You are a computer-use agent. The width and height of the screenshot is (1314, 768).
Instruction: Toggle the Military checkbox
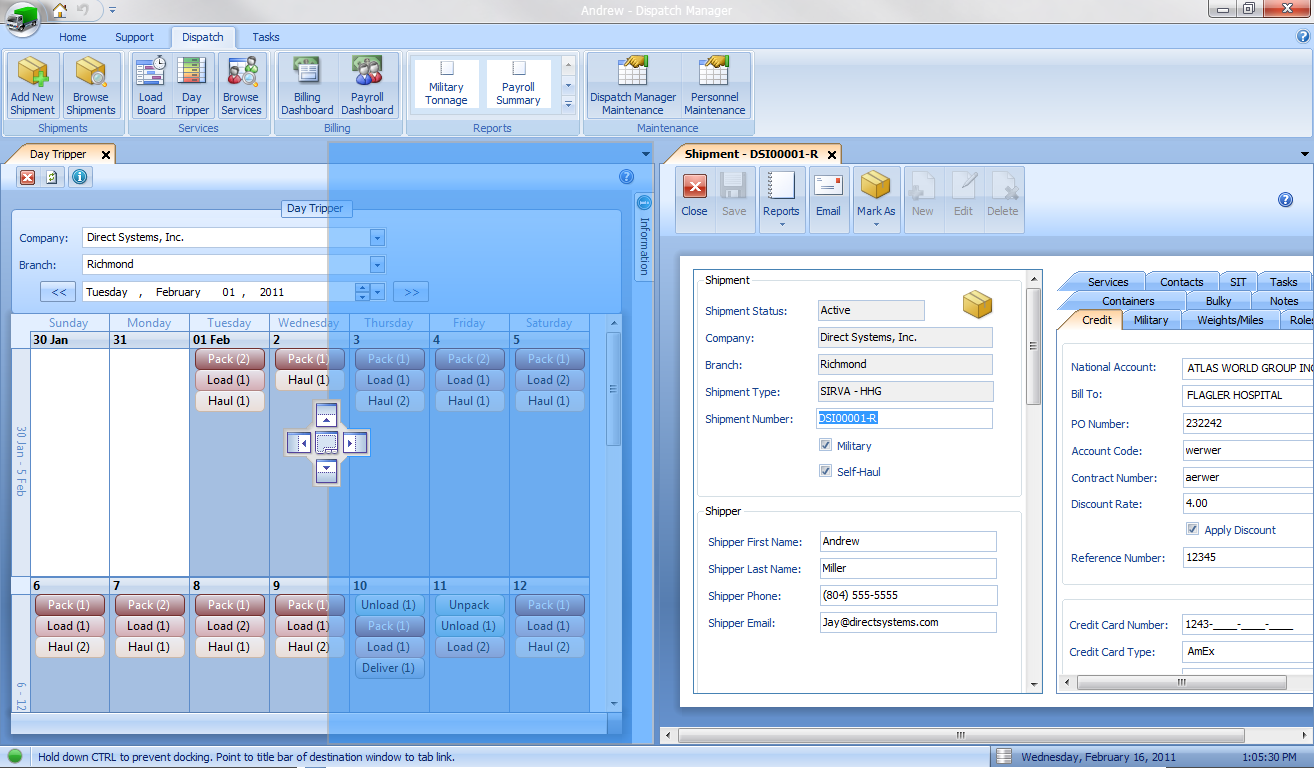825,445
